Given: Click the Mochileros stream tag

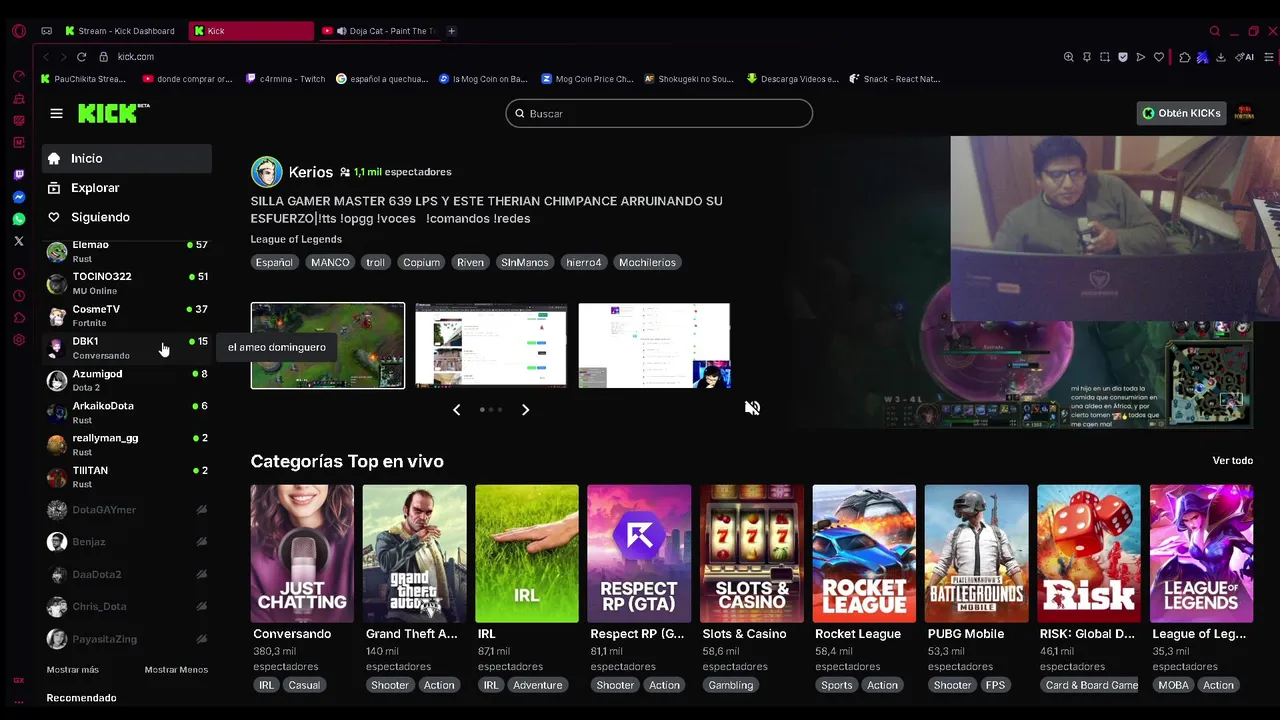Looking at the screenshot, I should 647,262.
